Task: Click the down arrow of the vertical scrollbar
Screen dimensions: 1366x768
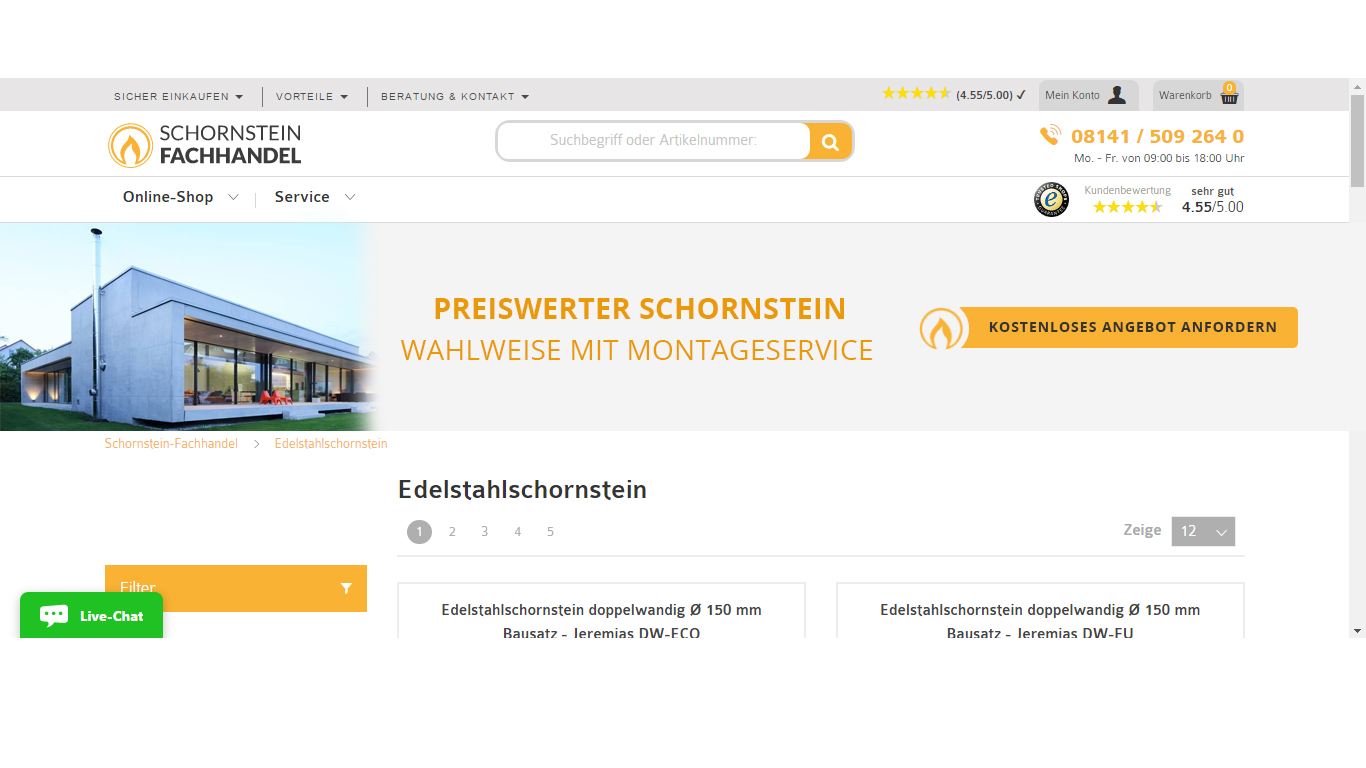Action: [1357, 631]
